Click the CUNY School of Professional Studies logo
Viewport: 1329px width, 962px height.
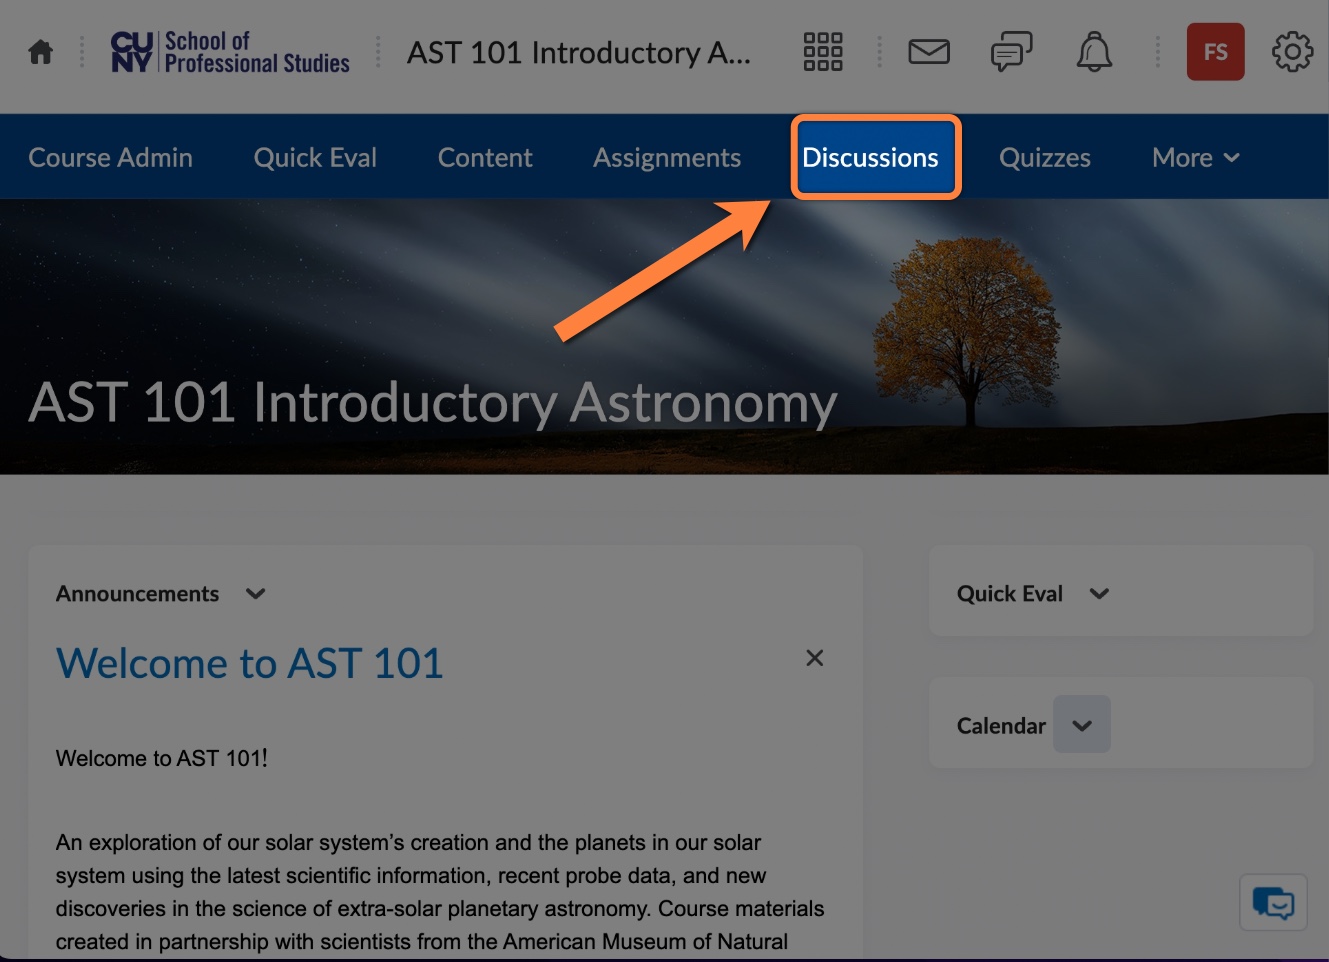(229, 51)
